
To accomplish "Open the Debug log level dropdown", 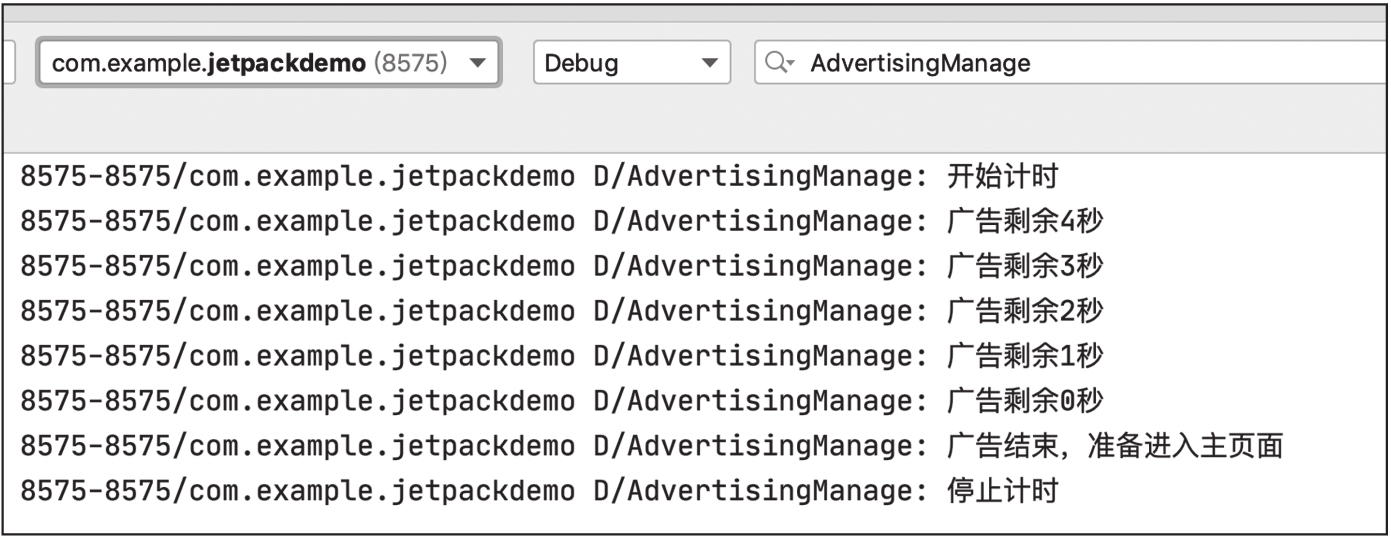I will (x=632, y=63).
